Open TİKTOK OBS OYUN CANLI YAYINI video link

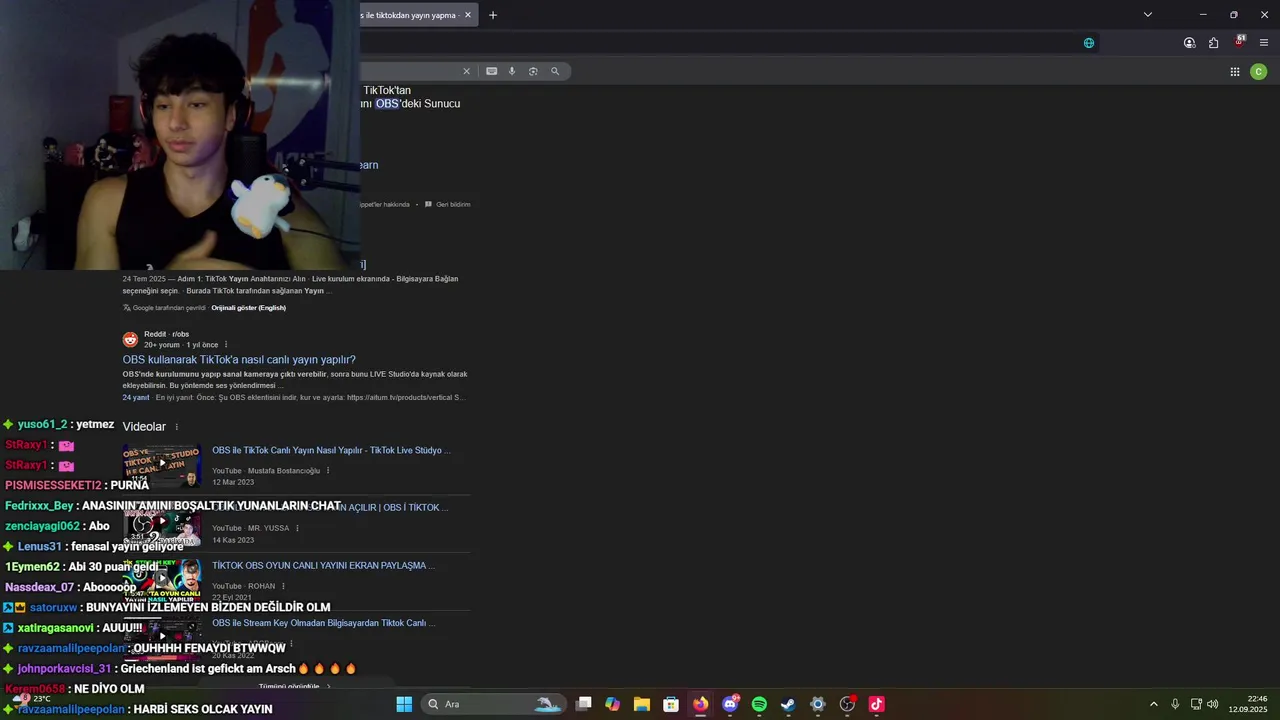tap(323, 566)
